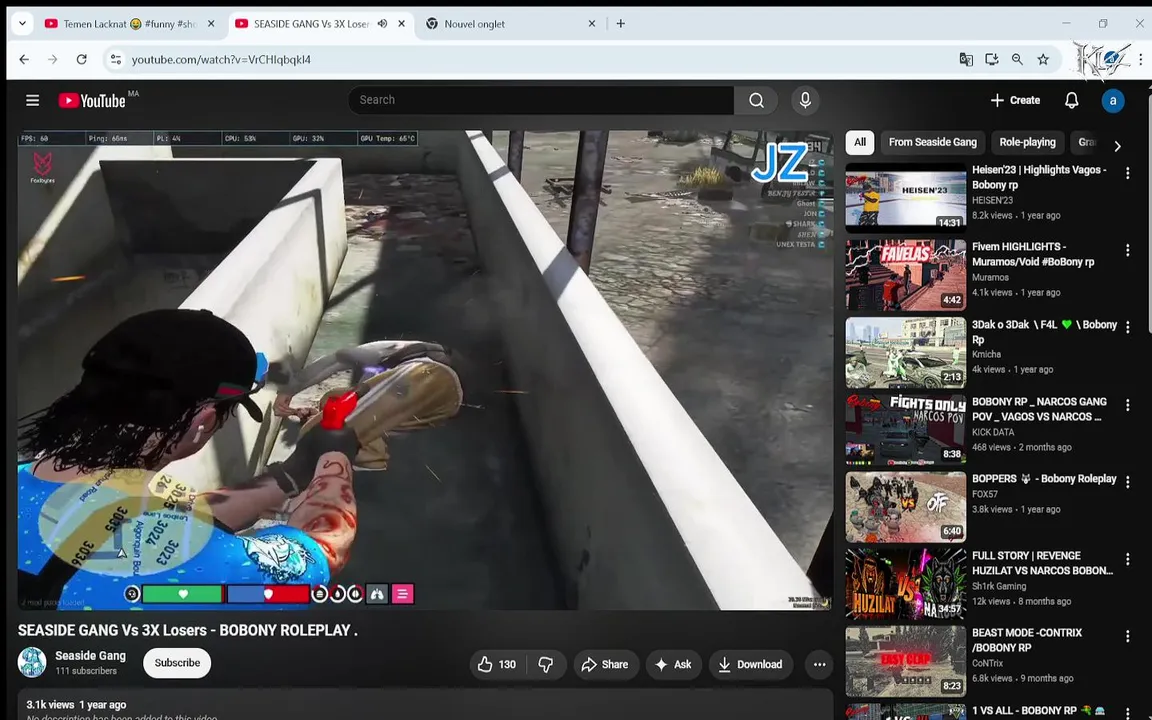The height and width of the screenshot is (720, 1152).
Task: Open a new browser tab
Action: pyautogui.click(x=621, y=24)
